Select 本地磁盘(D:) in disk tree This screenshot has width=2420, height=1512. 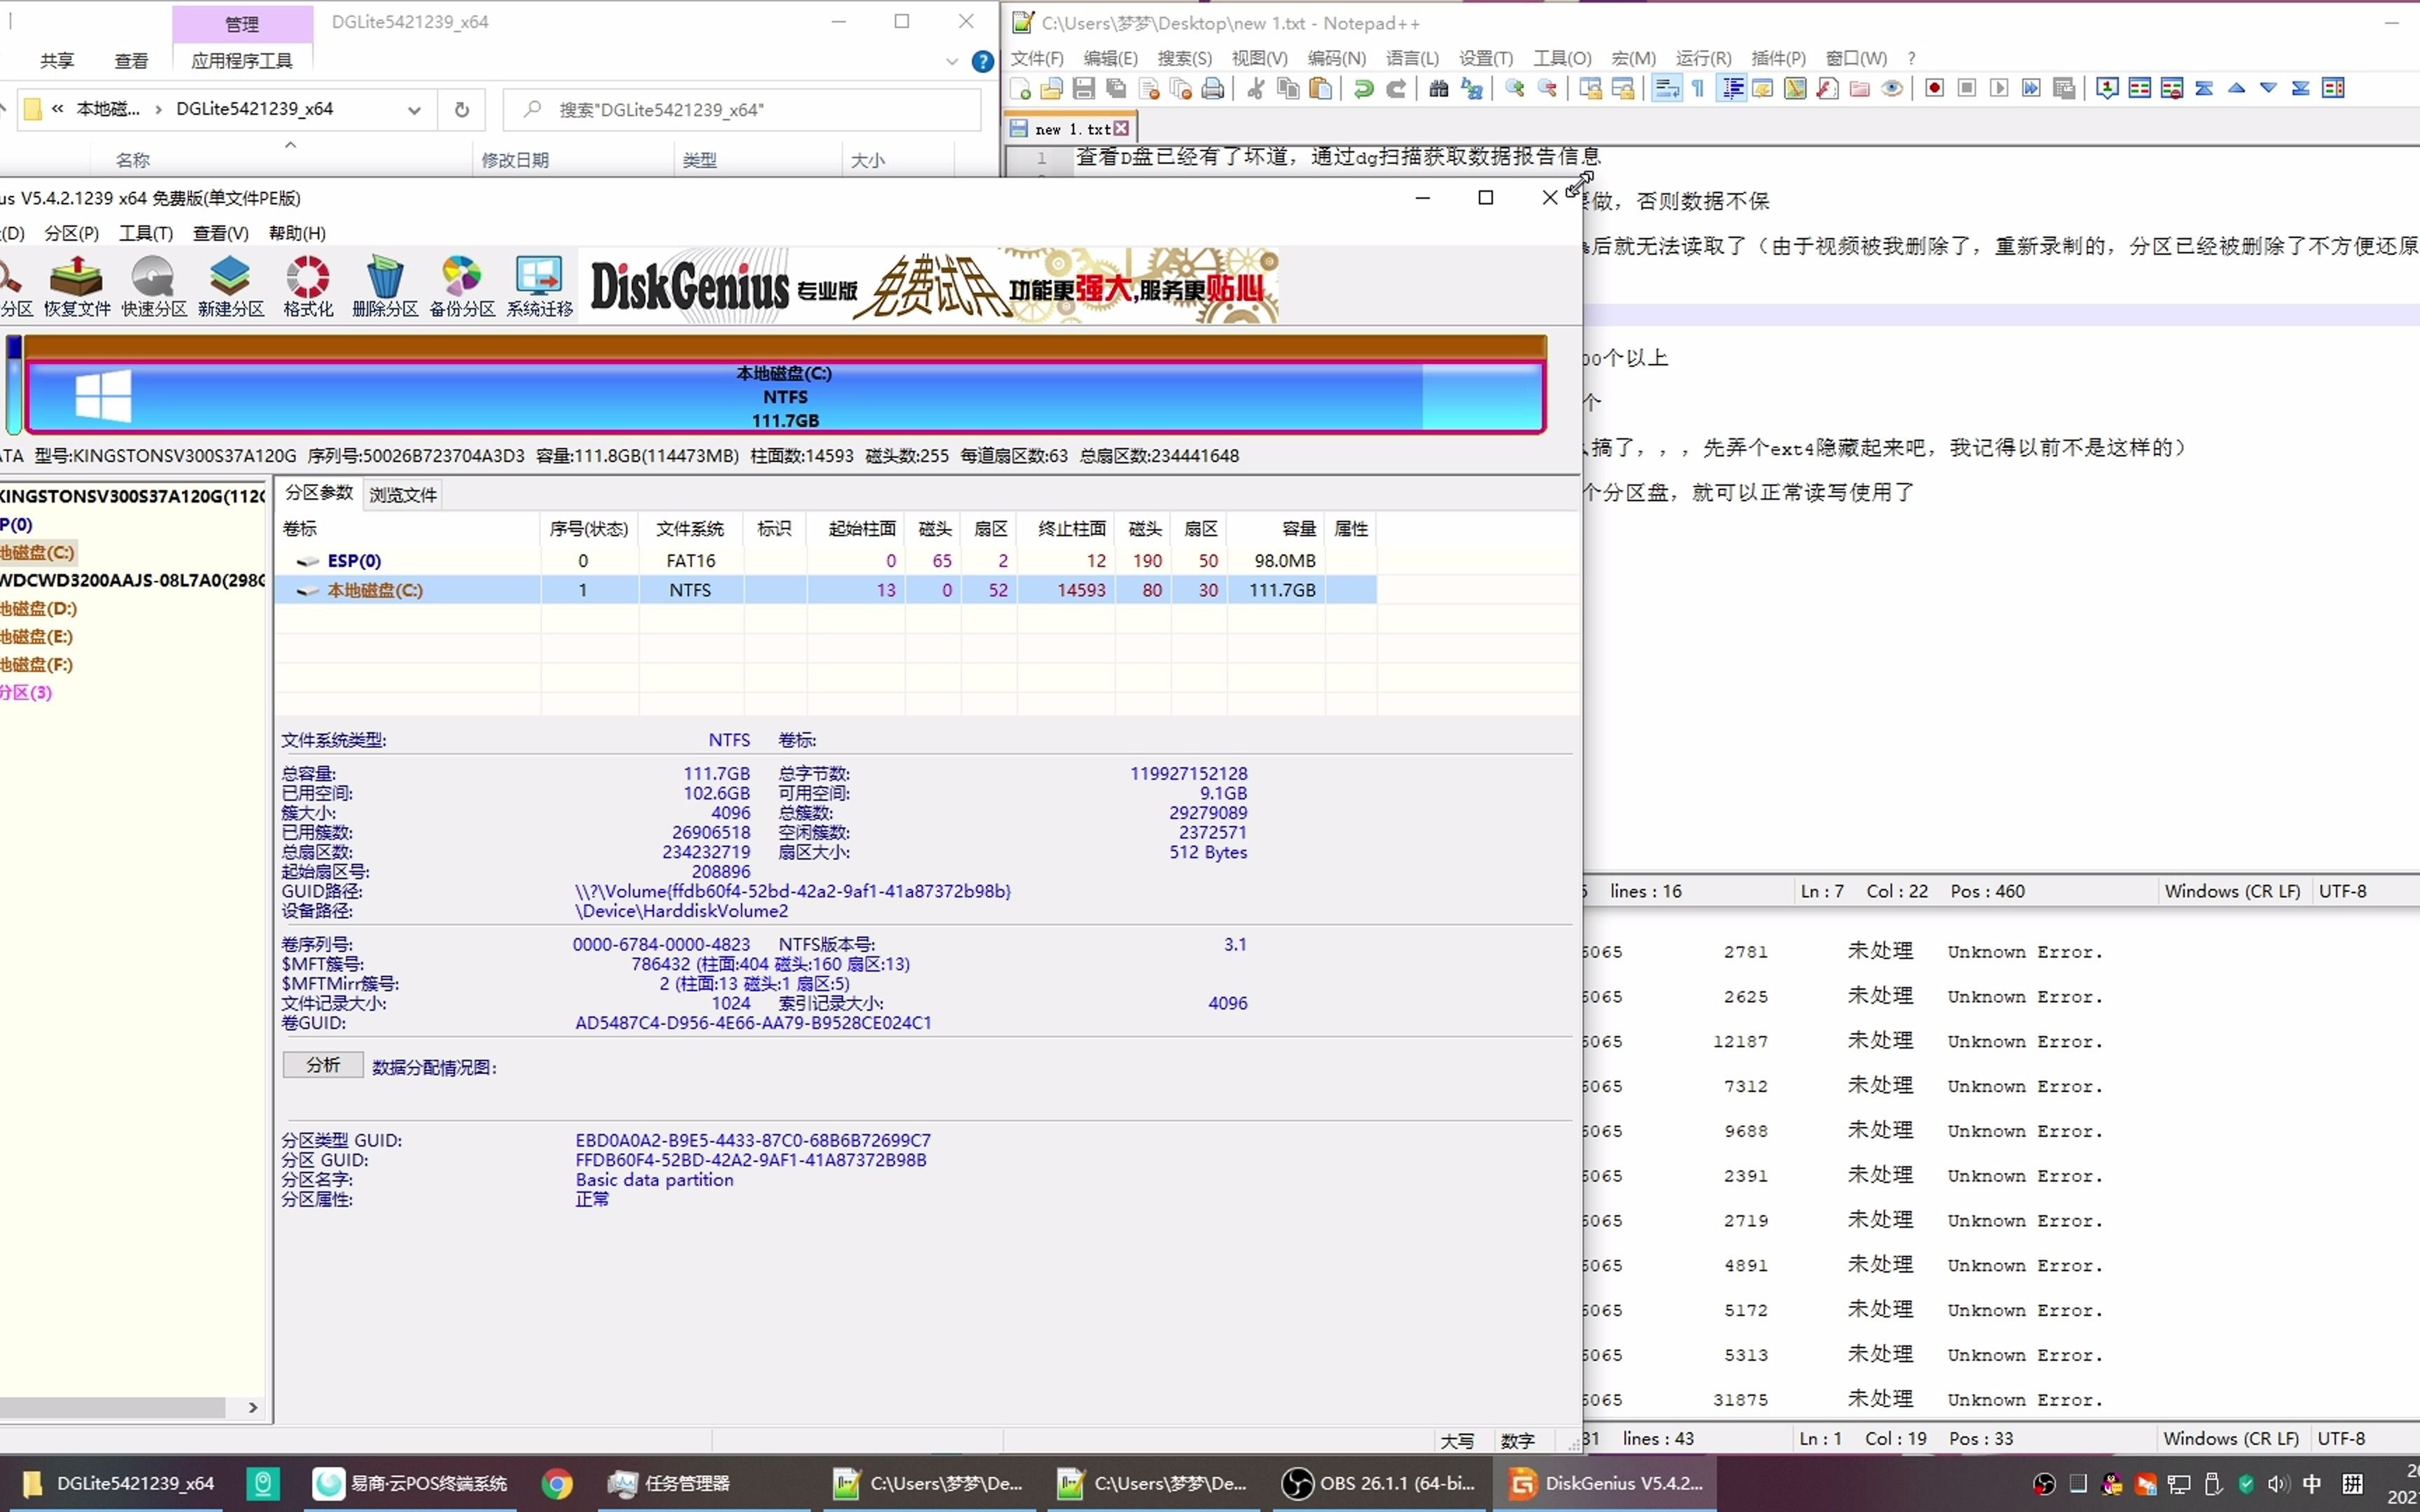click(38, 608)
